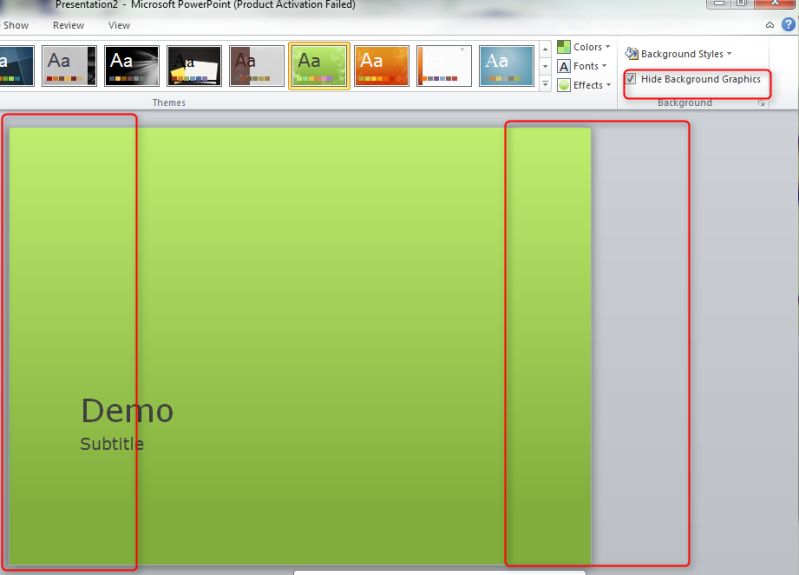
Task: Apply the light blue theme thumbnail
Action: (x=507, y=66)
